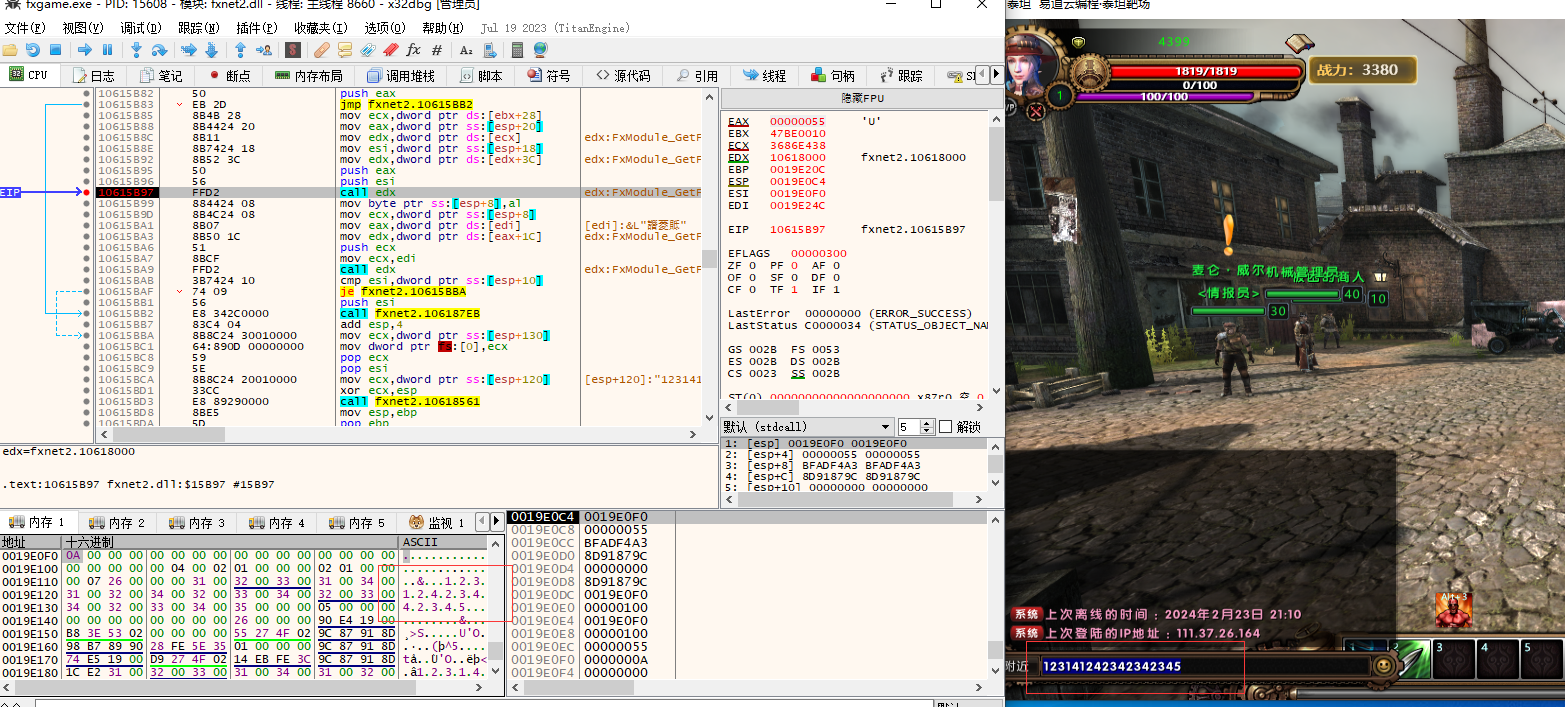
Task: Switch to the 调用堆栈 tab
Action: coord(400,75)
